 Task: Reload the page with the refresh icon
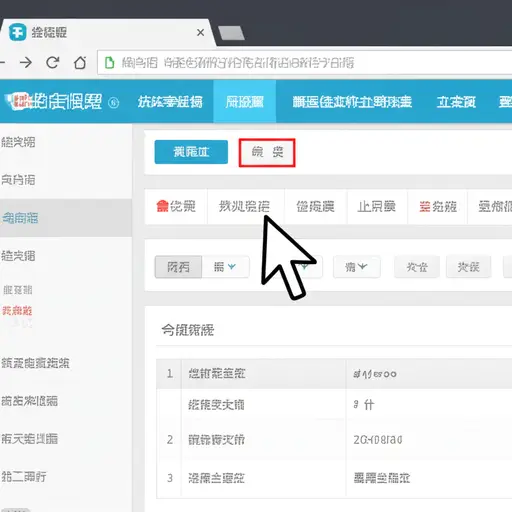[53, 62]
